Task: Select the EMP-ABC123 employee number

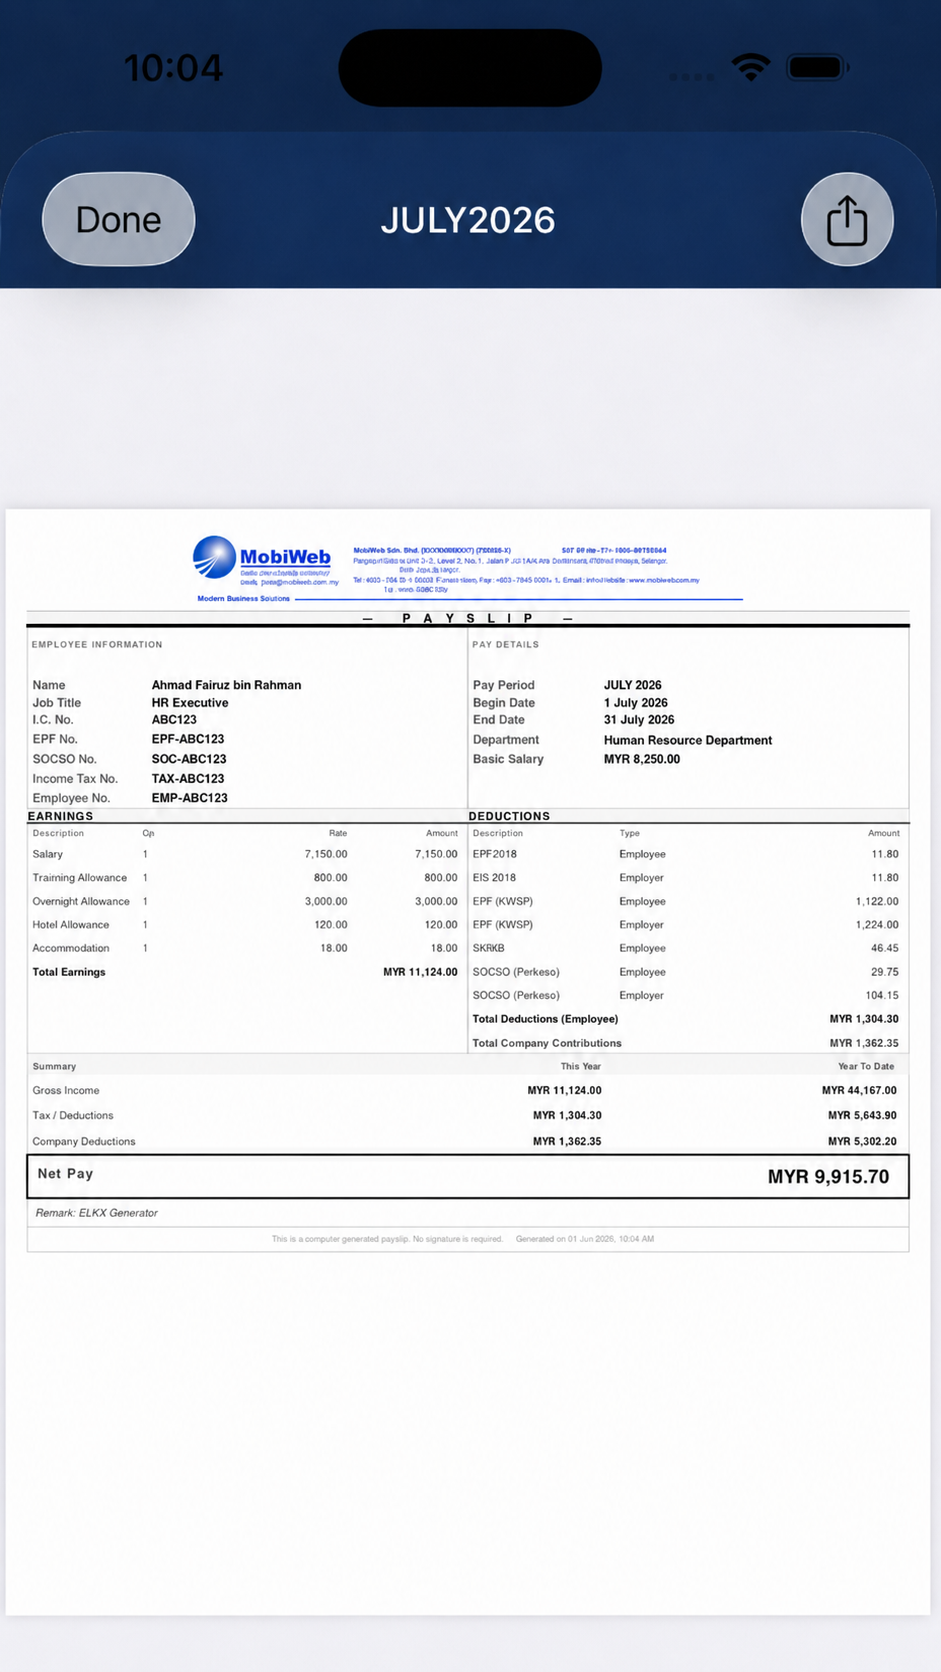Action: [x=190, y=798]
